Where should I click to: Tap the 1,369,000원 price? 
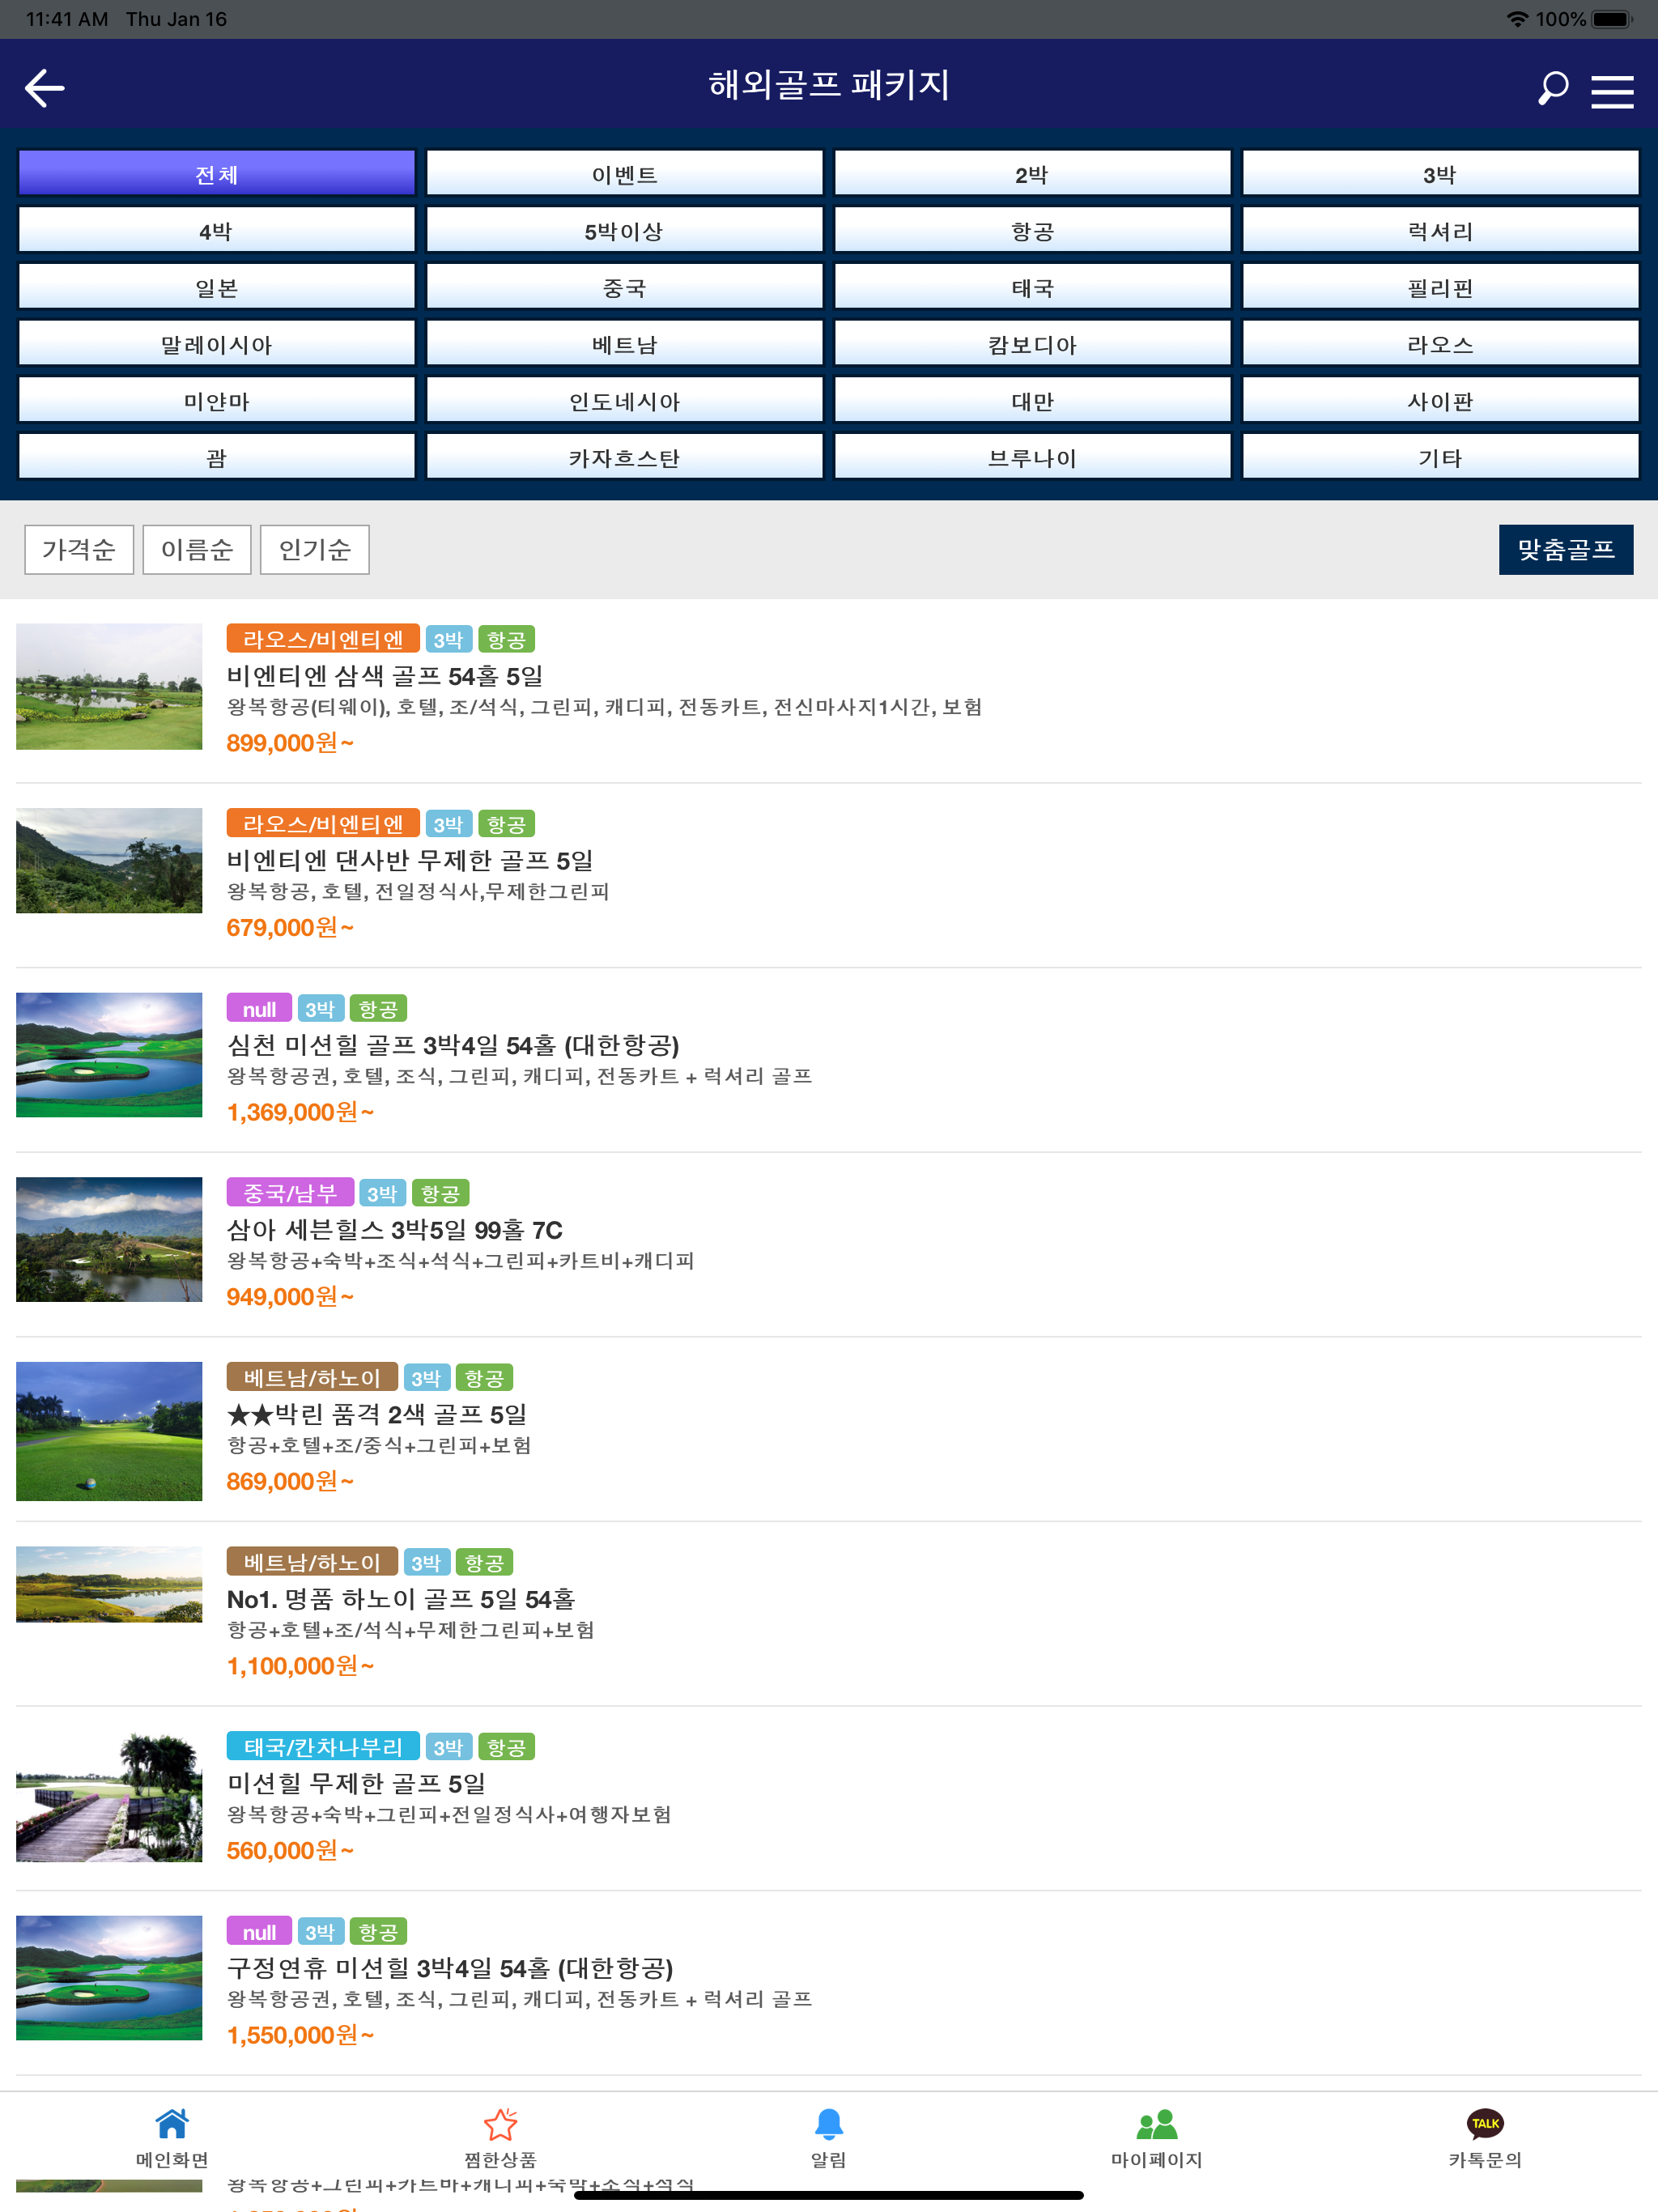300,1112
